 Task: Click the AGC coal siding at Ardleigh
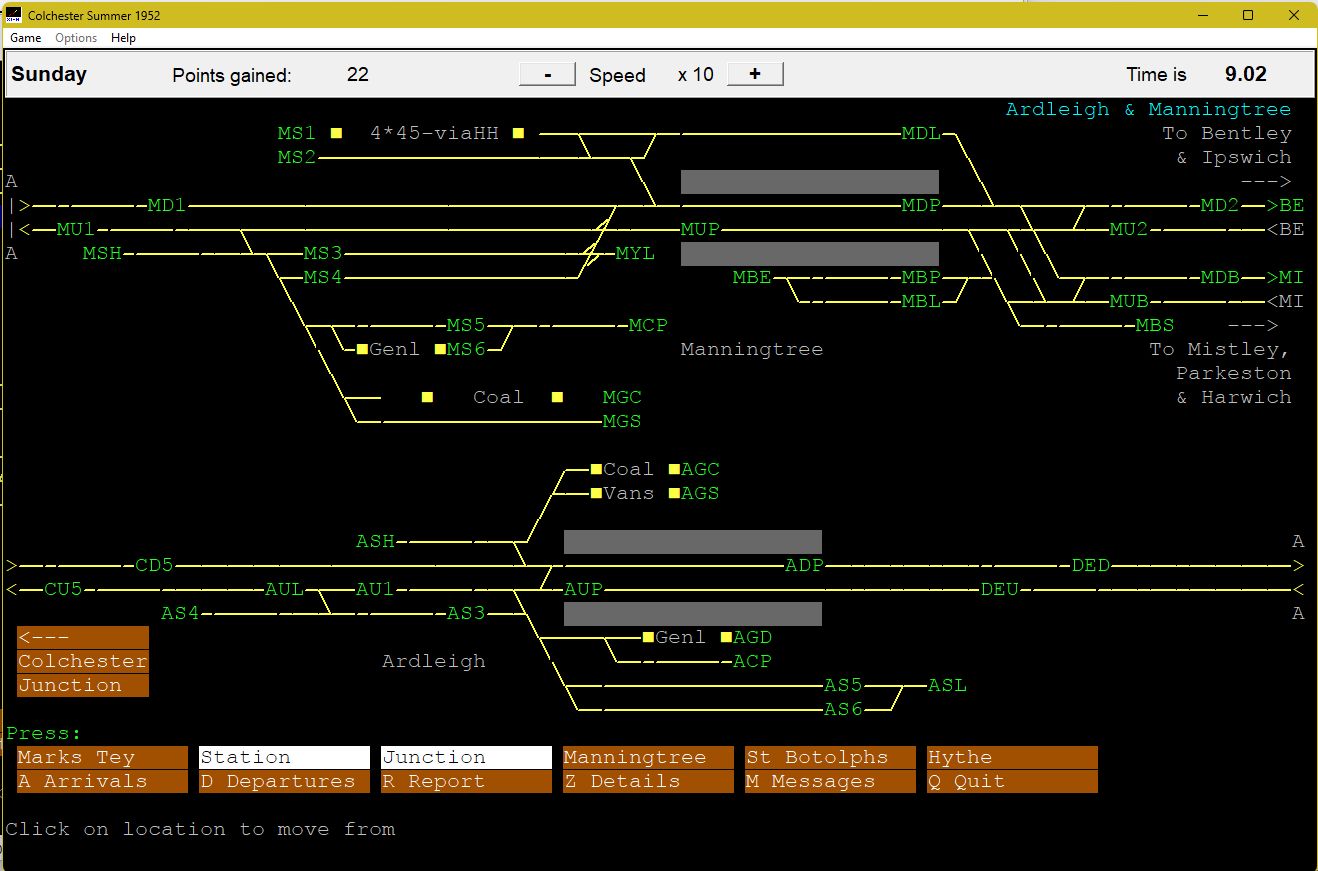coord(700,469)
